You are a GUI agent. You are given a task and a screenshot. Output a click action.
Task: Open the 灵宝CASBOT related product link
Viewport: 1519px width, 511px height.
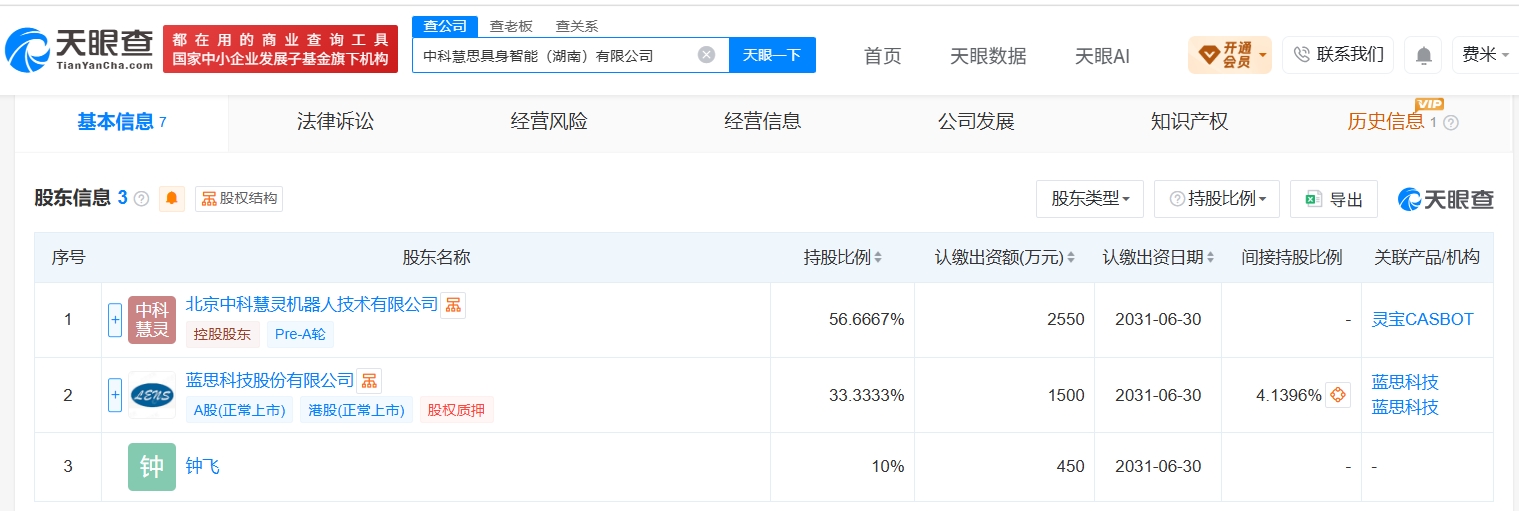1423,320
